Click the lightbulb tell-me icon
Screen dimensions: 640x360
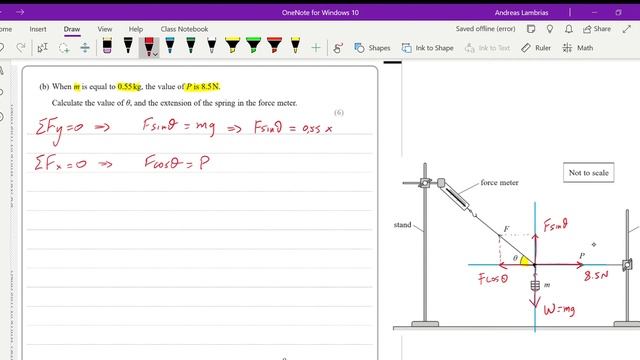pyautogui.click(x=550, y=29)
